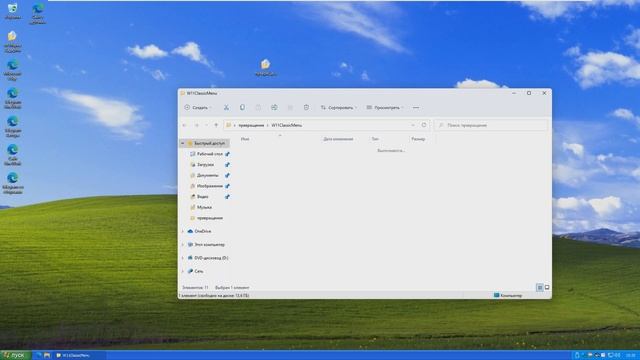Screen dimensions: 640x360
Task: Sort by the Дата изменения column header
Action: click(338, 139)
